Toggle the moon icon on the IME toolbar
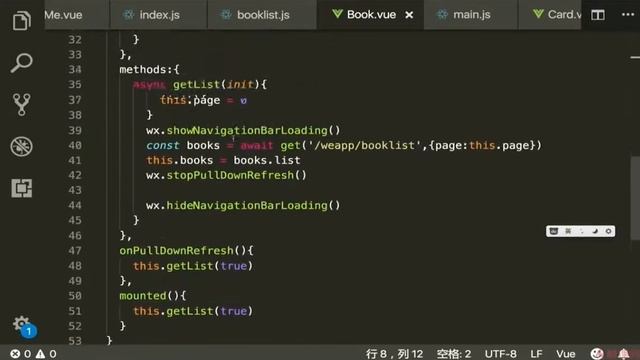The height and width of the screenshot is (360, 640). pos(595,231)
